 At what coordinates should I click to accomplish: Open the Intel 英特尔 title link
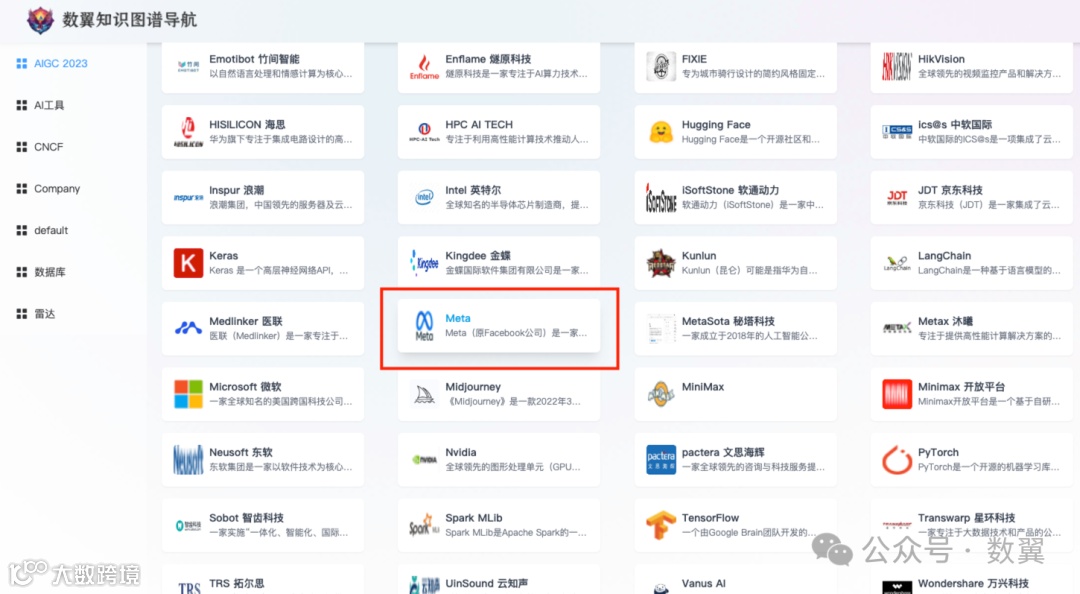(x=473, y=190)
